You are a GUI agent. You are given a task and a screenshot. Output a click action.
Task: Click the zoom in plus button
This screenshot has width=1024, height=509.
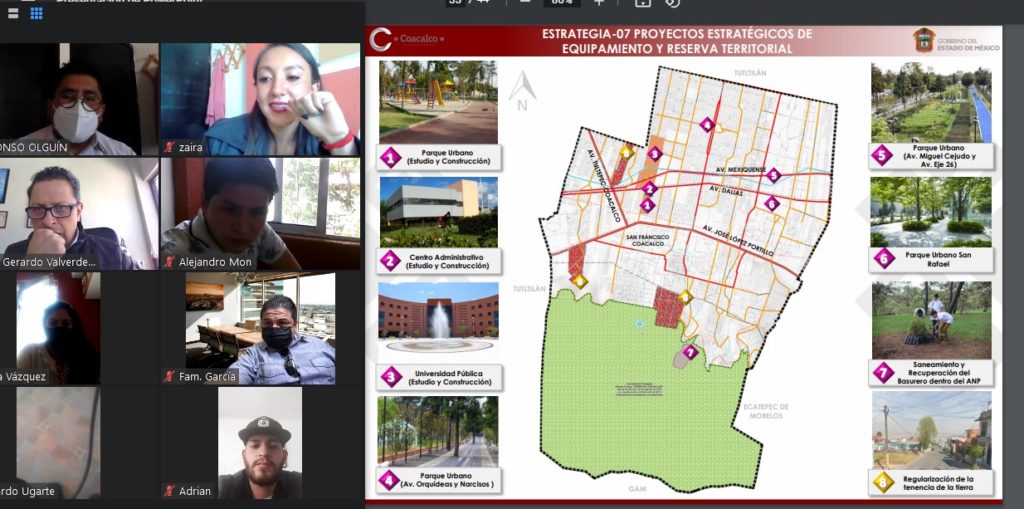[599, 3]
